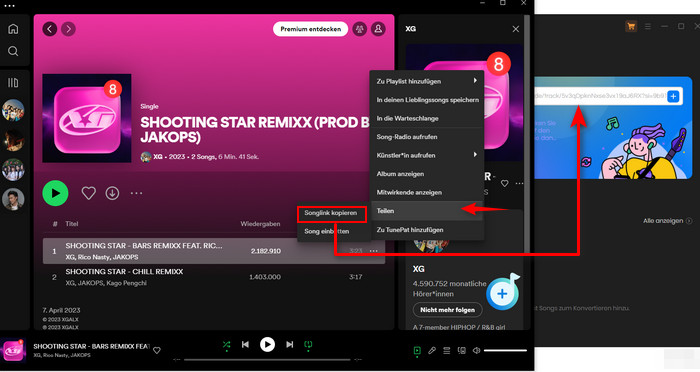Open more options dots in right panel
The image size is (700, 372).
[519, 183]
